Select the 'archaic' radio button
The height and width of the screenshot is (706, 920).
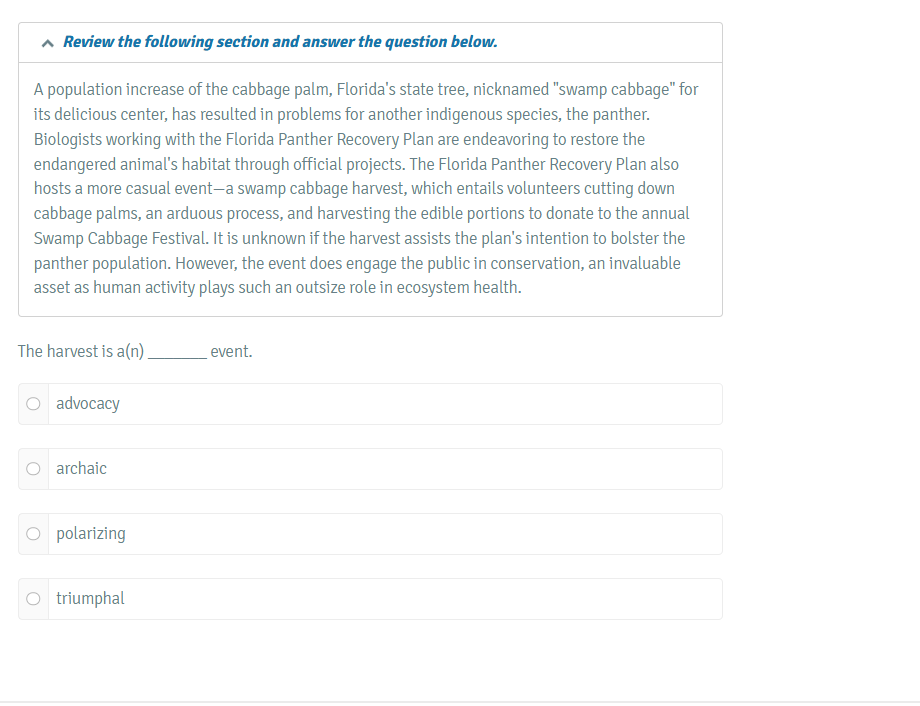[33, 469]
